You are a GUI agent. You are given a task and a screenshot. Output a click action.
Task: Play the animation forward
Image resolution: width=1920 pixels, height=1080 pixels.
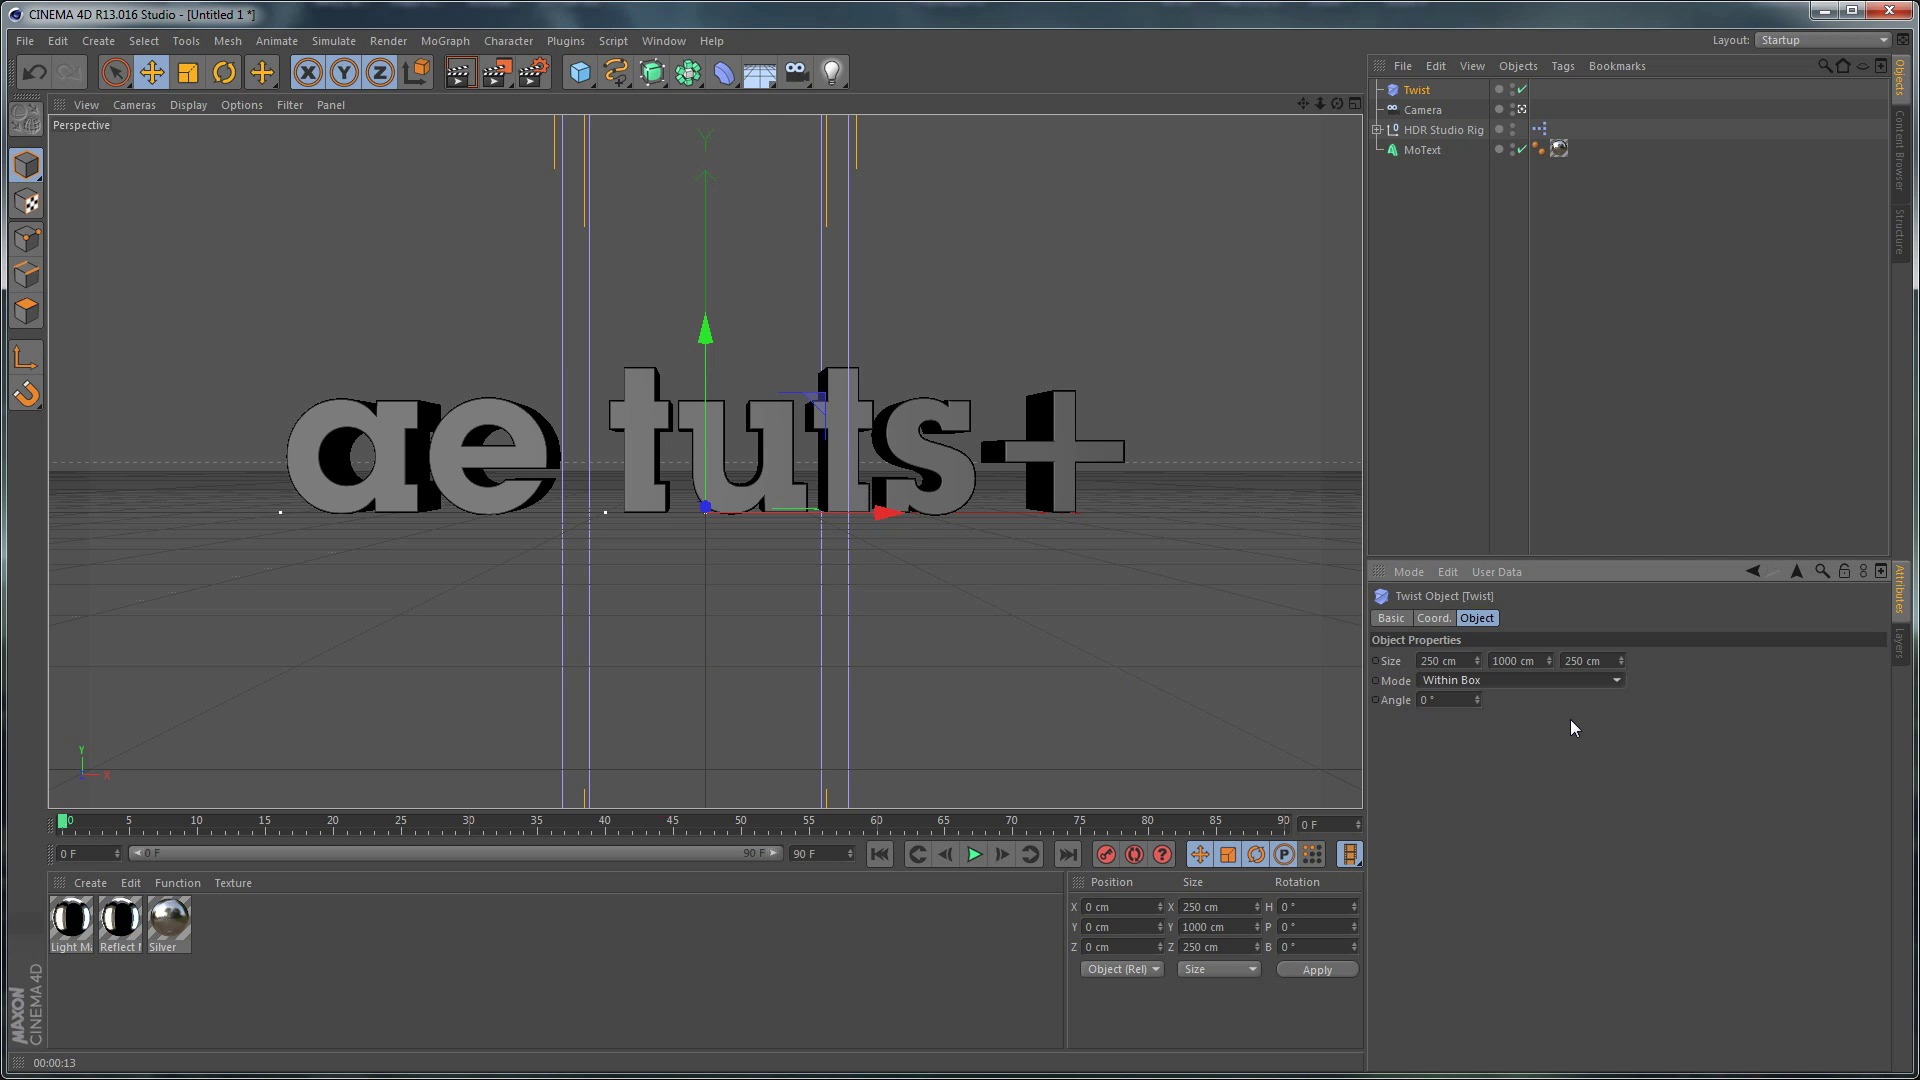973,855
